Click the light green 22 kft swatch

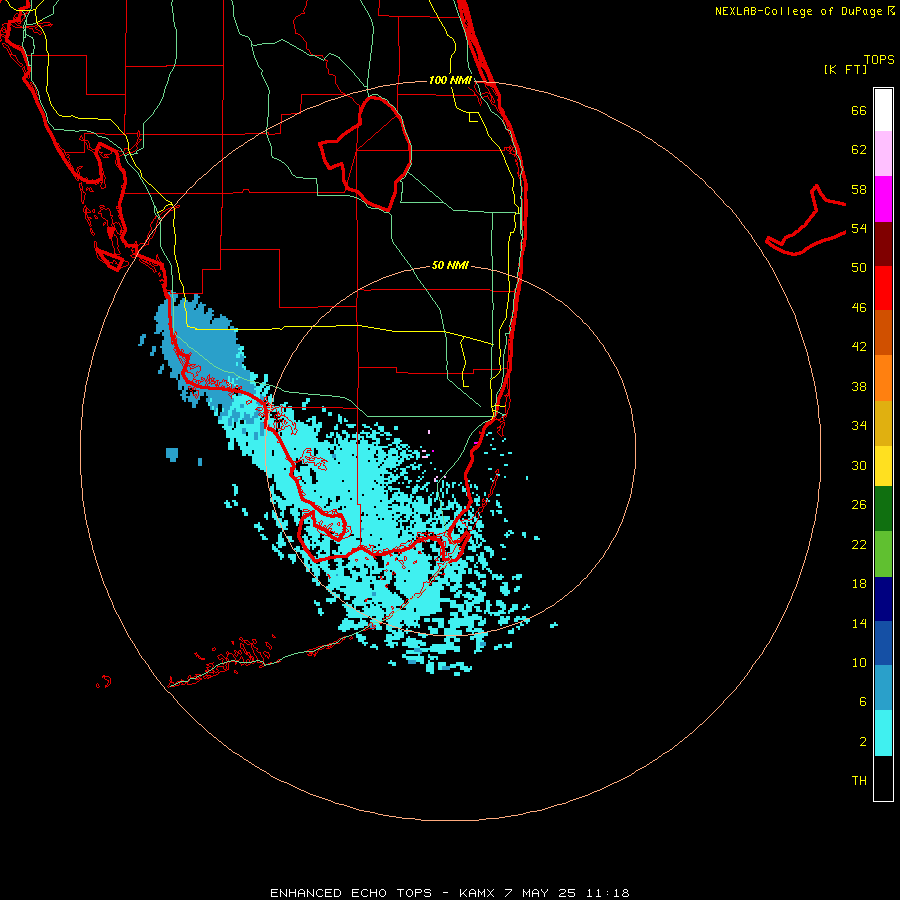coord(883,554)
